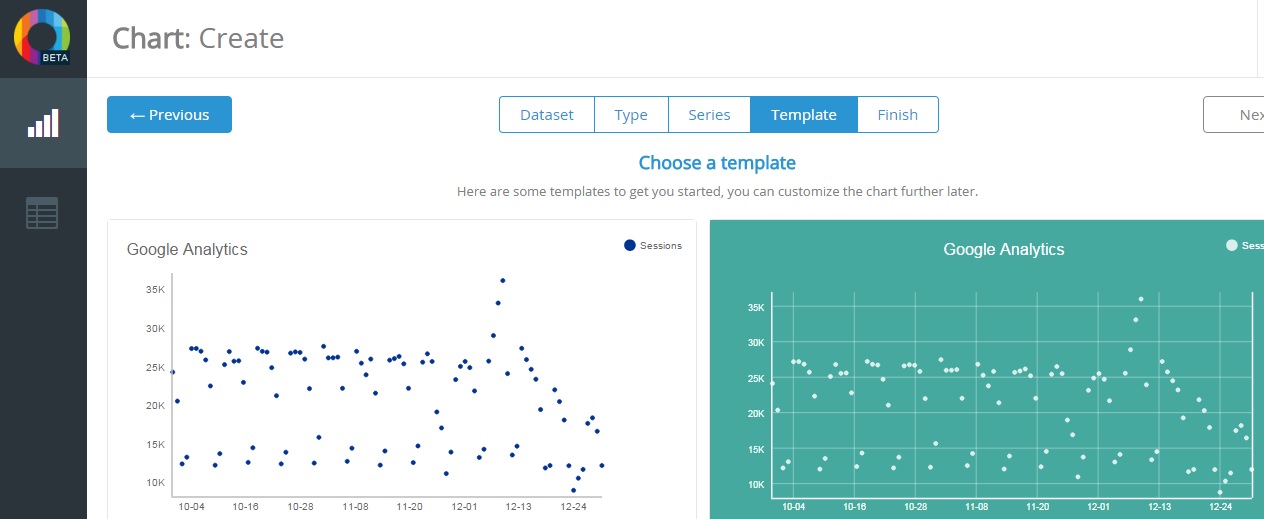
Task: Open the datasets table icon in sidebar
Action: point(42,213)
